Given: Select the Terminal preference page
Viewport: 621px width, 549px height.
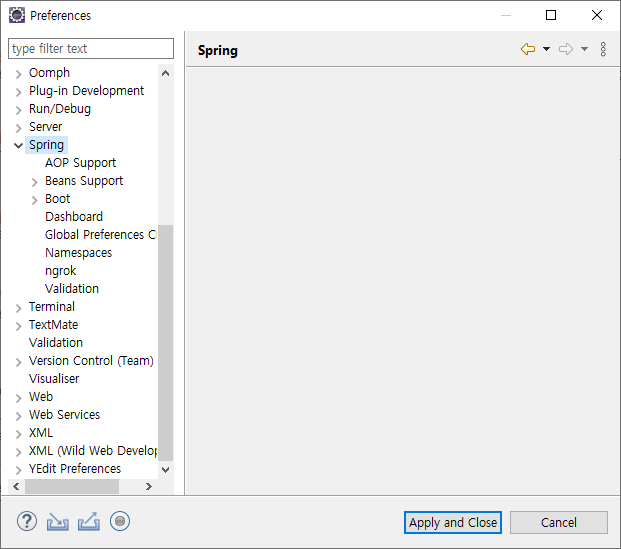Looking at the screenshot, I should click(x=51, y=307).
